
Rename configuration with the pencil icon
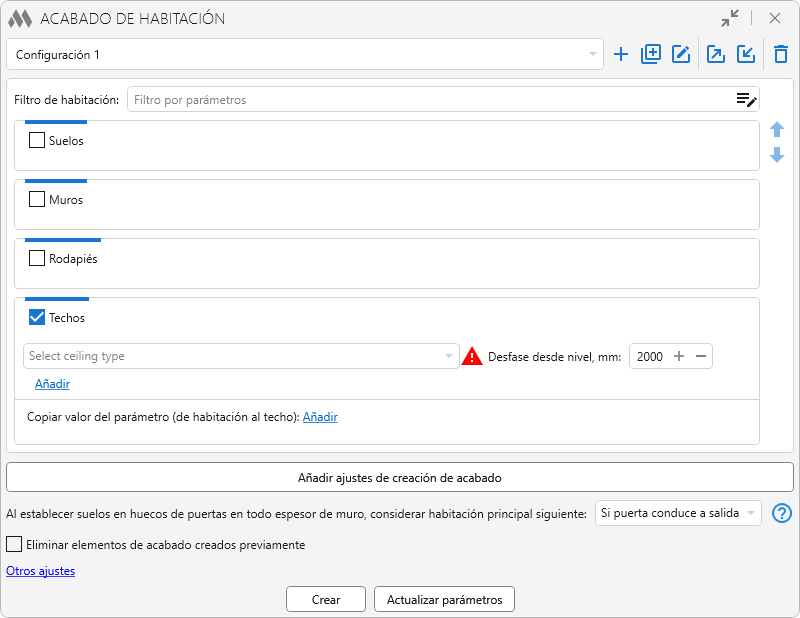coord(681,55)
